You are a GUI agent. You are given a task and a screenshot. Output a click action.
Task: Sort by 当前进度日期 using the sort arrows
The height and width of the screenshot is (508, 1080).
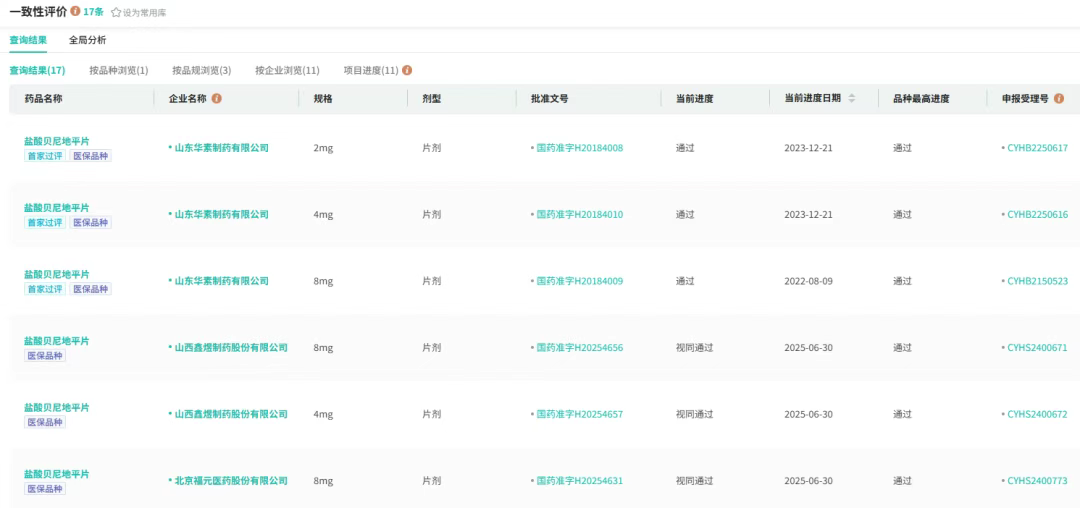852,99
